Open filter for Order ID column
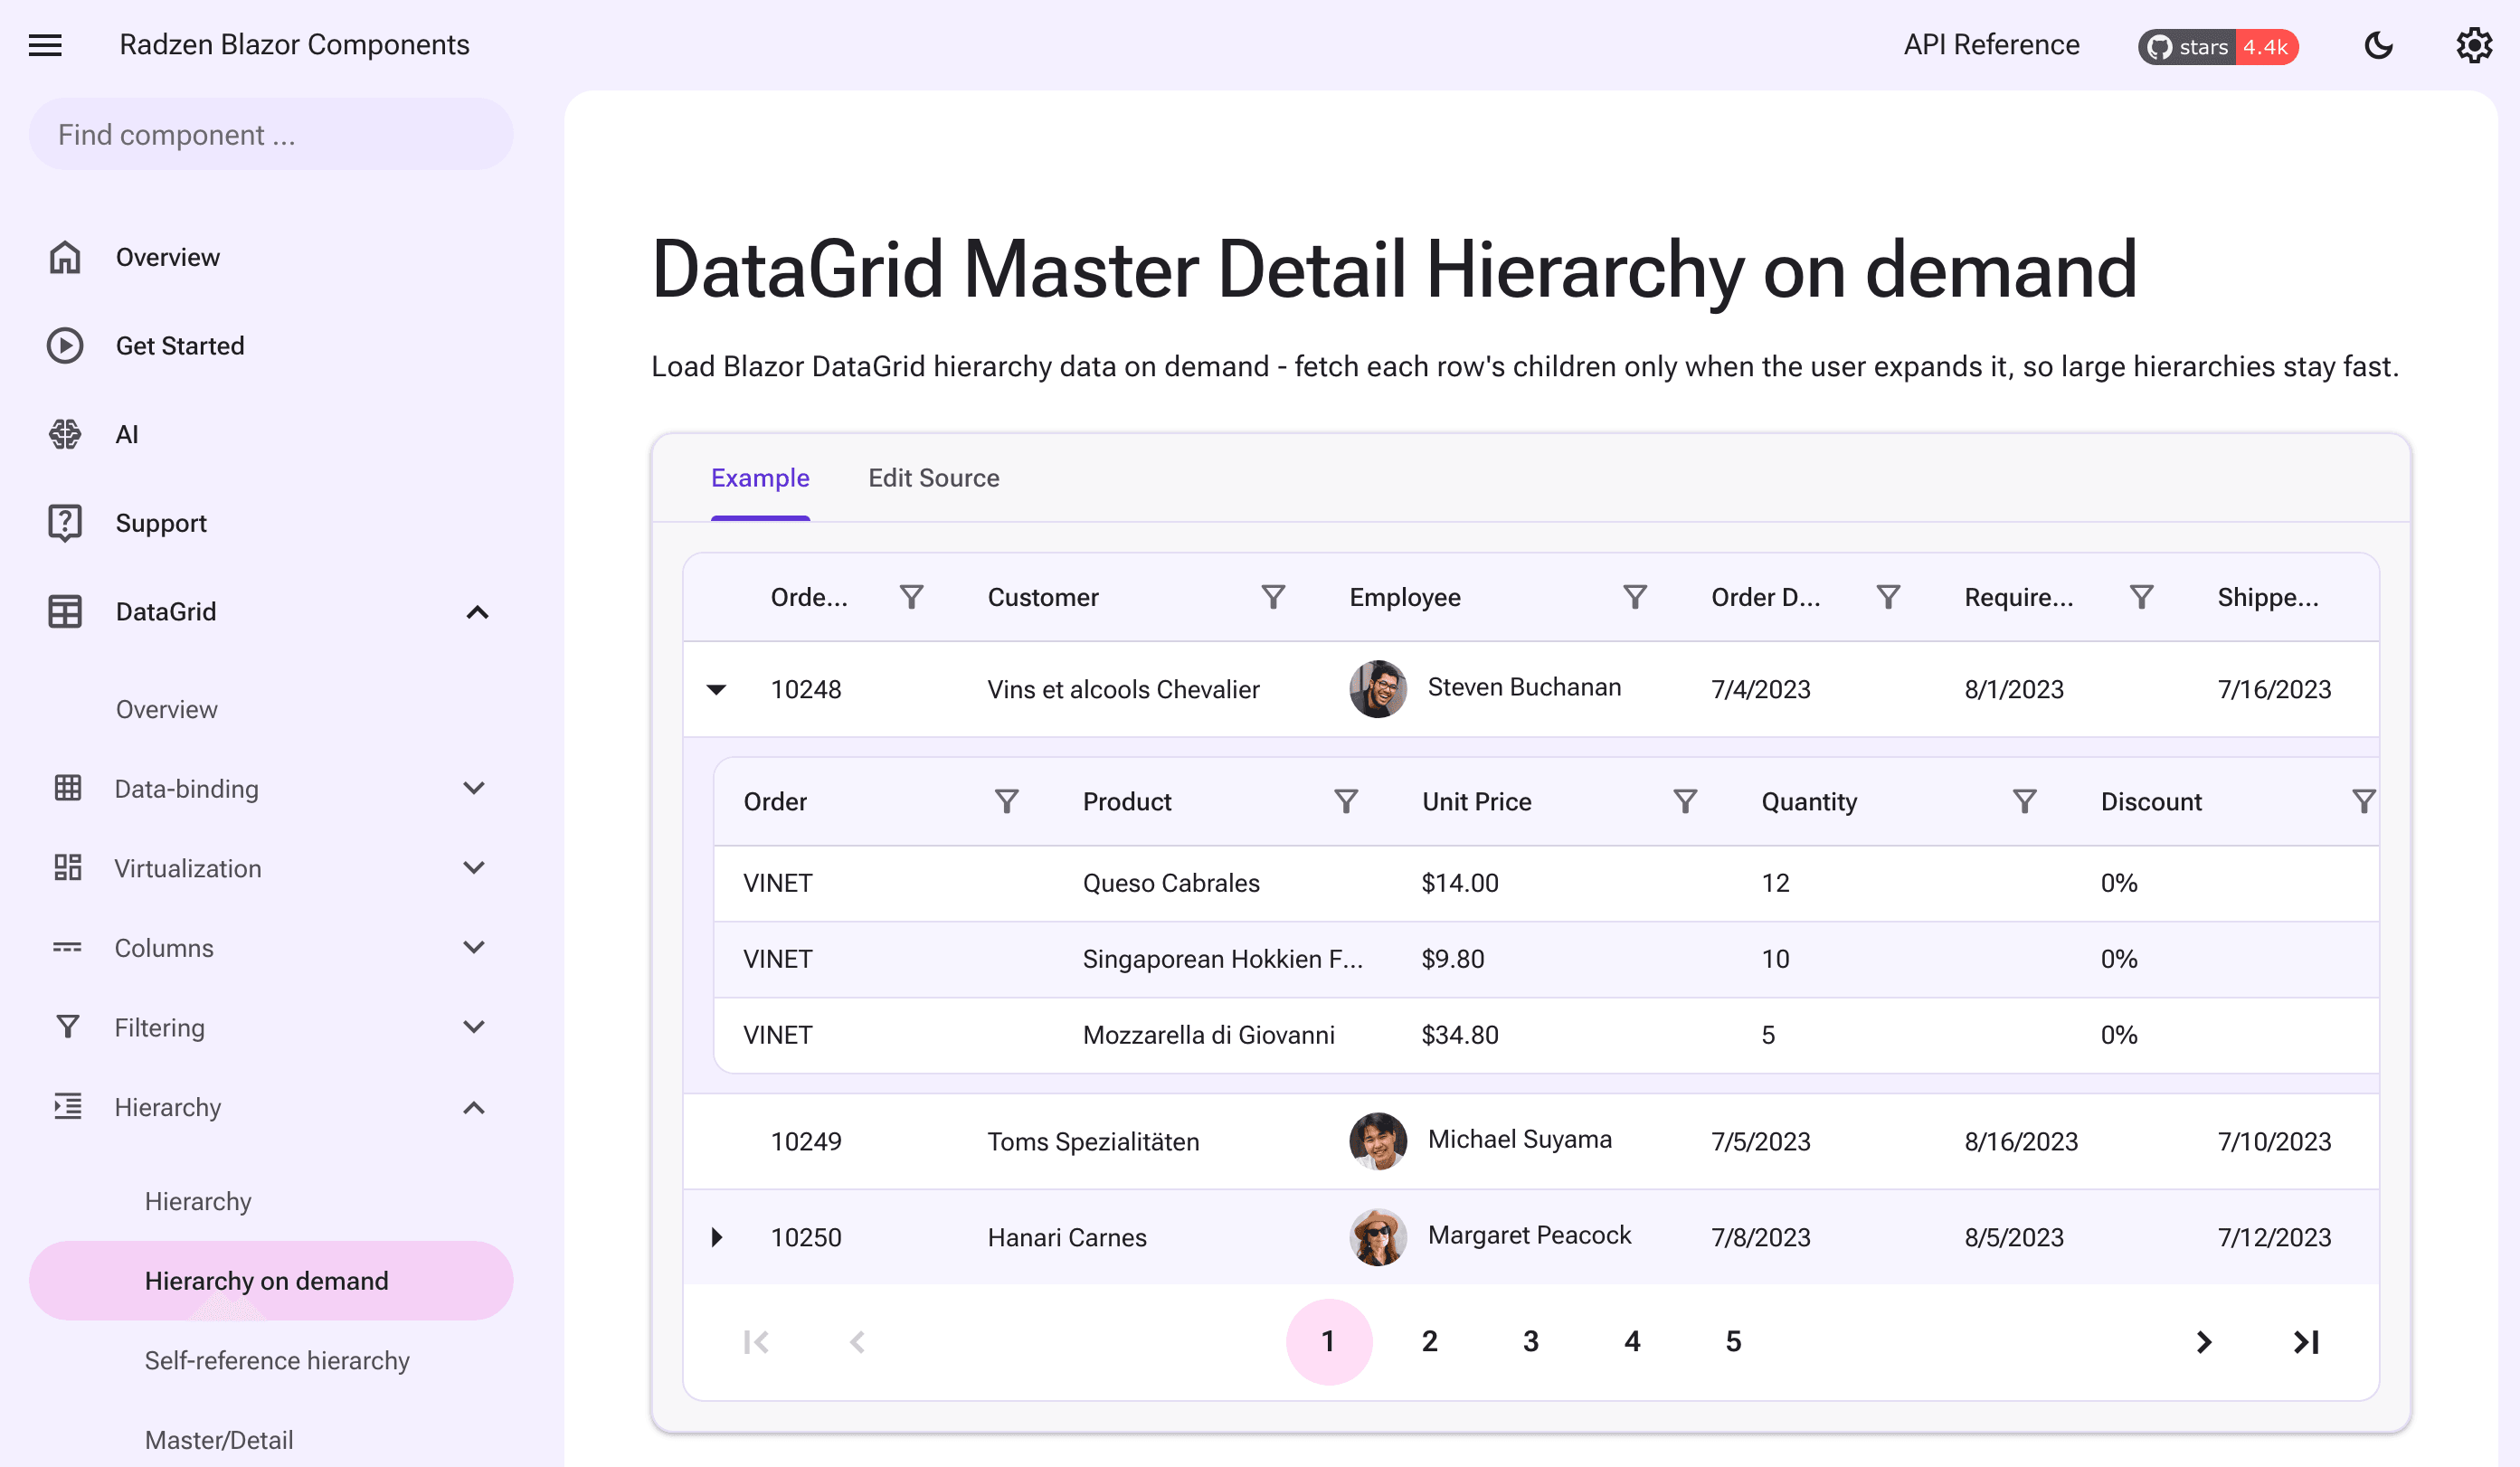The height and width of the screenshot is (1467, 2520). pos(911,597)
